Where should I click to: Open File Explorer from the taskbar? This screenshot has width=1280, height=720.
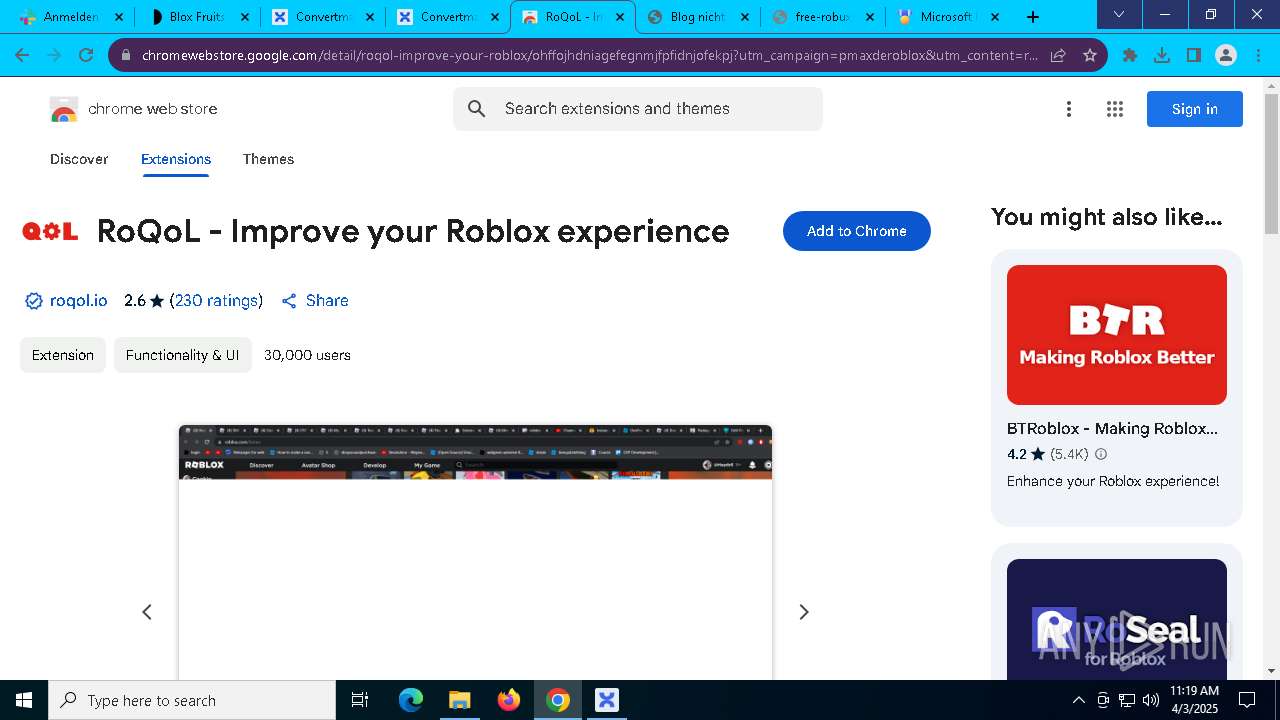click(459, 700)
